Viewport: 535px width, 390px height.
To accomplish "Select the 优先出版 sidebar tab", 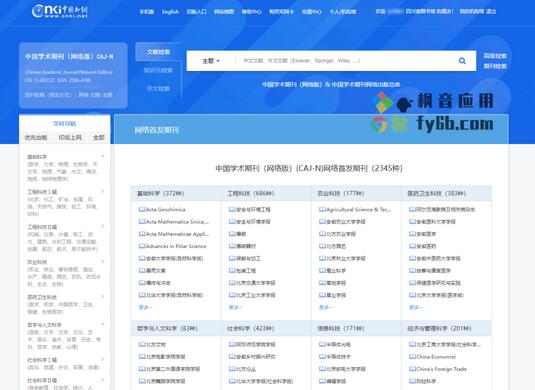I will 36,138.
